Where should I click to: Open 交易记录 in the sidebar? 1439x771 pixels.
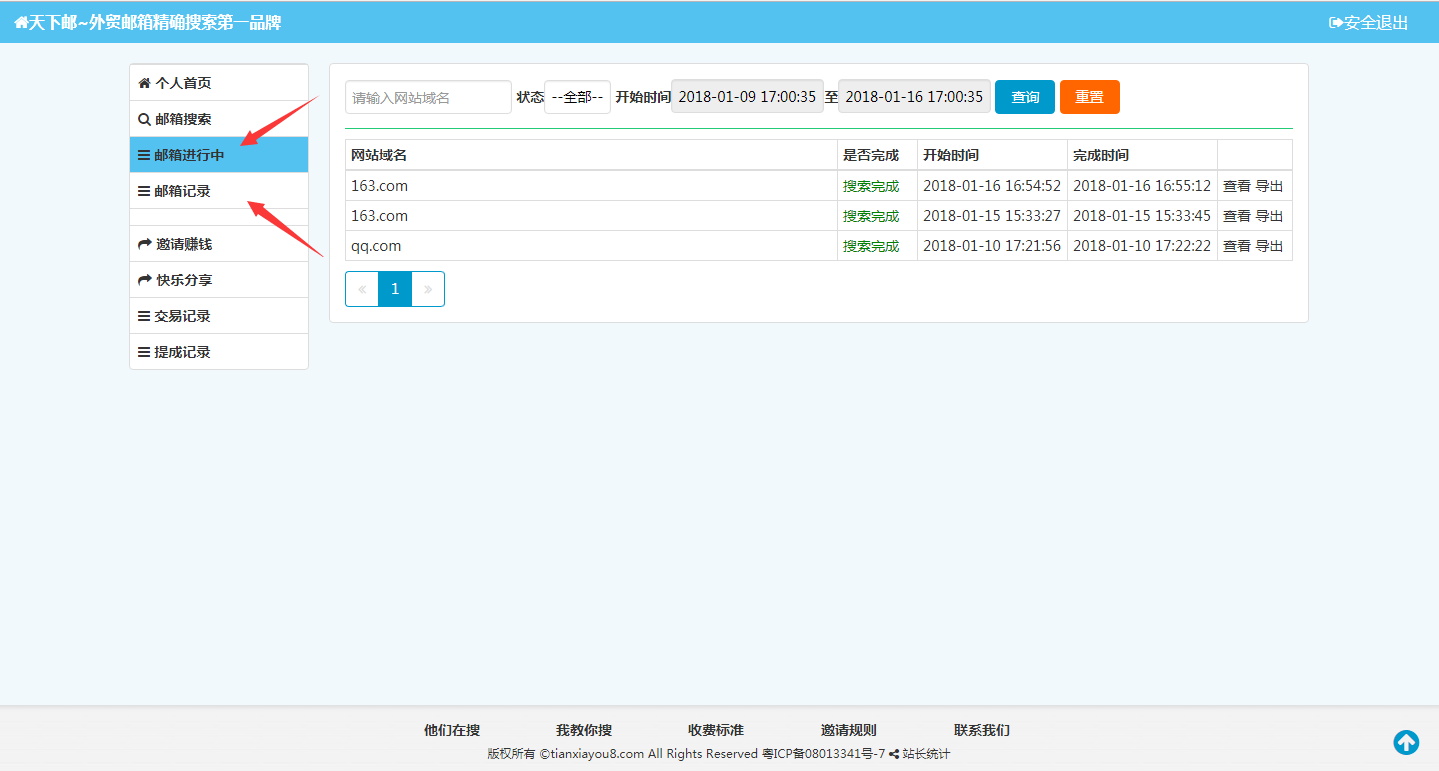[x=219, y=316]
